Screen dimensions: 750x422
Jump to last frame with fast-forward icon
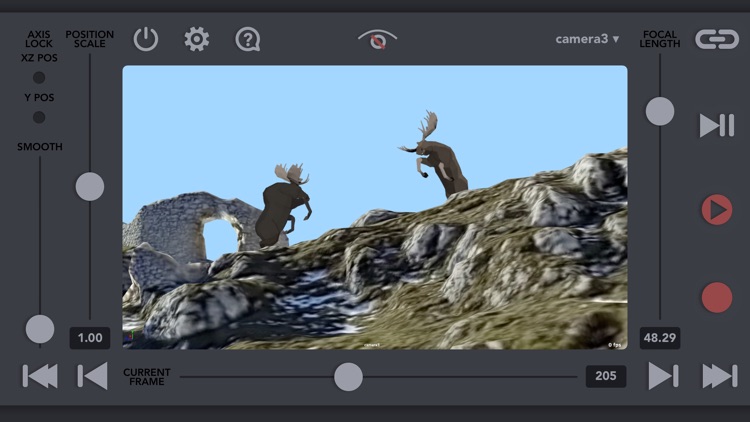coord(720,376)
